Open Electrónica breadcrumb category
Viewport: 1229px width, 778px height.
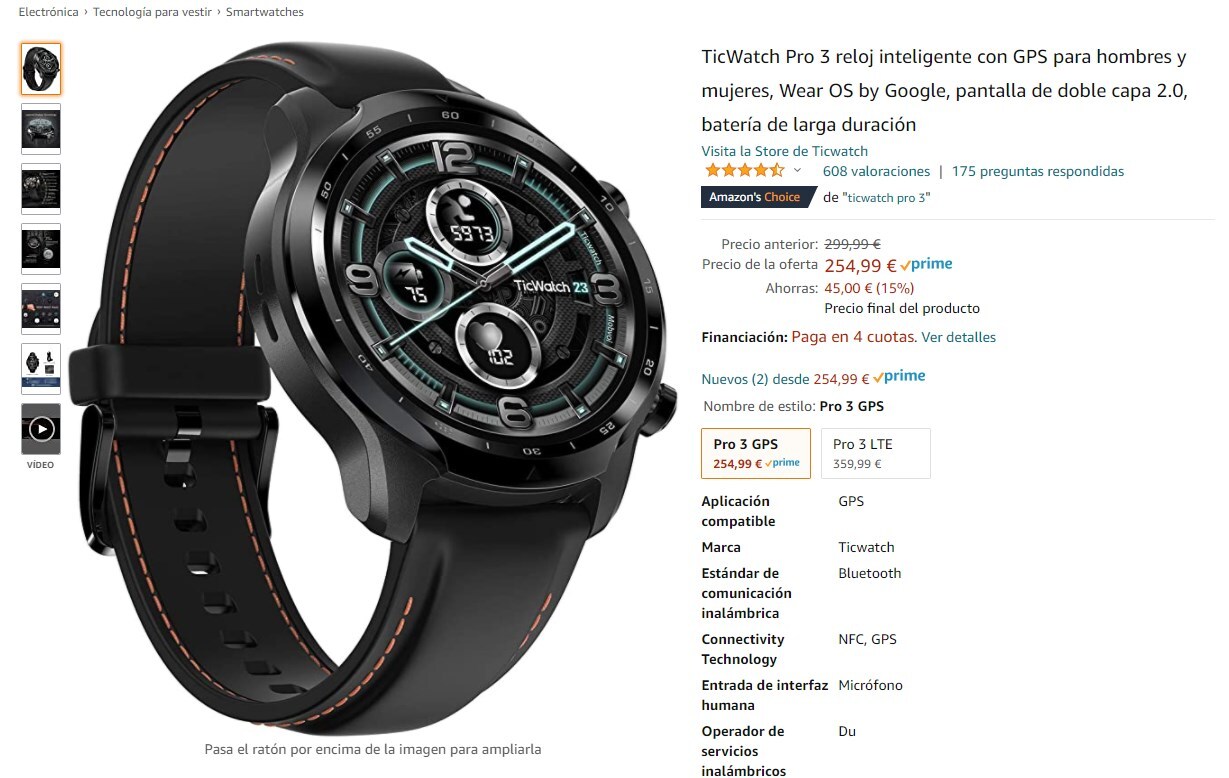pyautogui.click(x=48, y=12)
